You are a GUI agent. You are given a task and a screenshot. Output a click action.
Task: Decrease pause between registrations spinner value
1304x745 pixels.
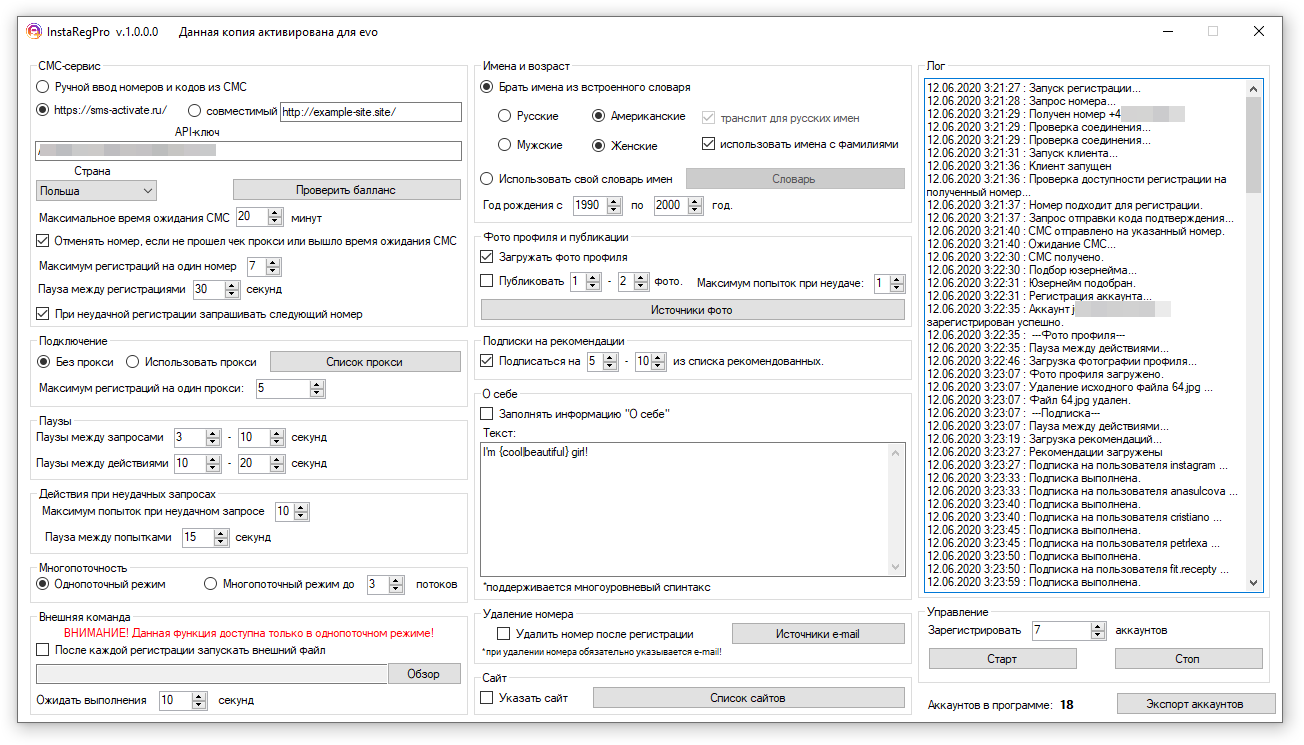pos(232,294)
